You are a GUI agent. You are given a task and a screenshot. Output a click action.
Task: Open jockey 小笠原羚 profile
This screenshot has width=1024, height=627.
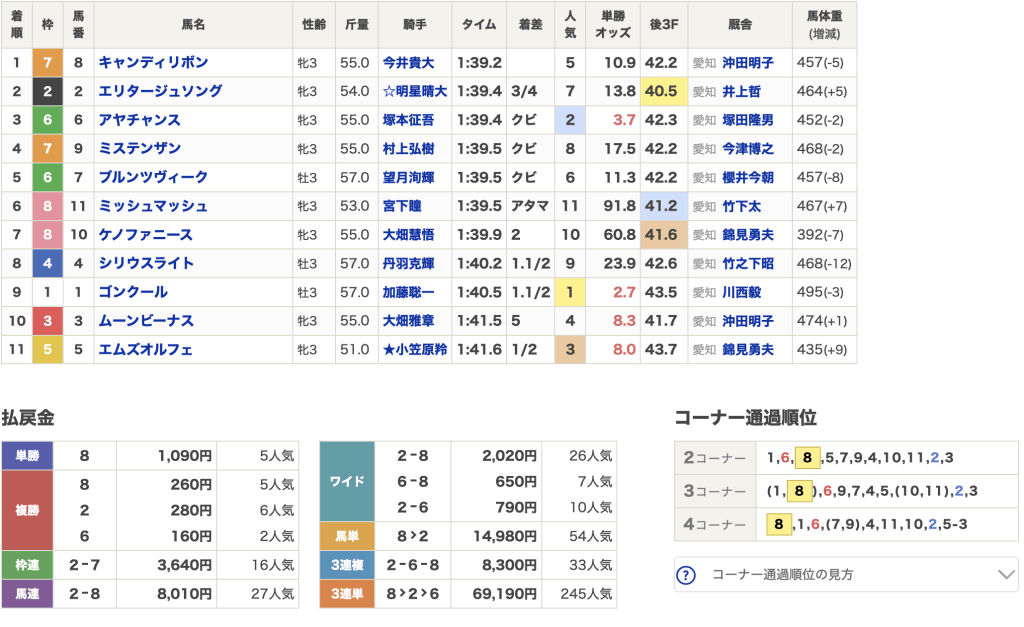[x=415, y=350]
